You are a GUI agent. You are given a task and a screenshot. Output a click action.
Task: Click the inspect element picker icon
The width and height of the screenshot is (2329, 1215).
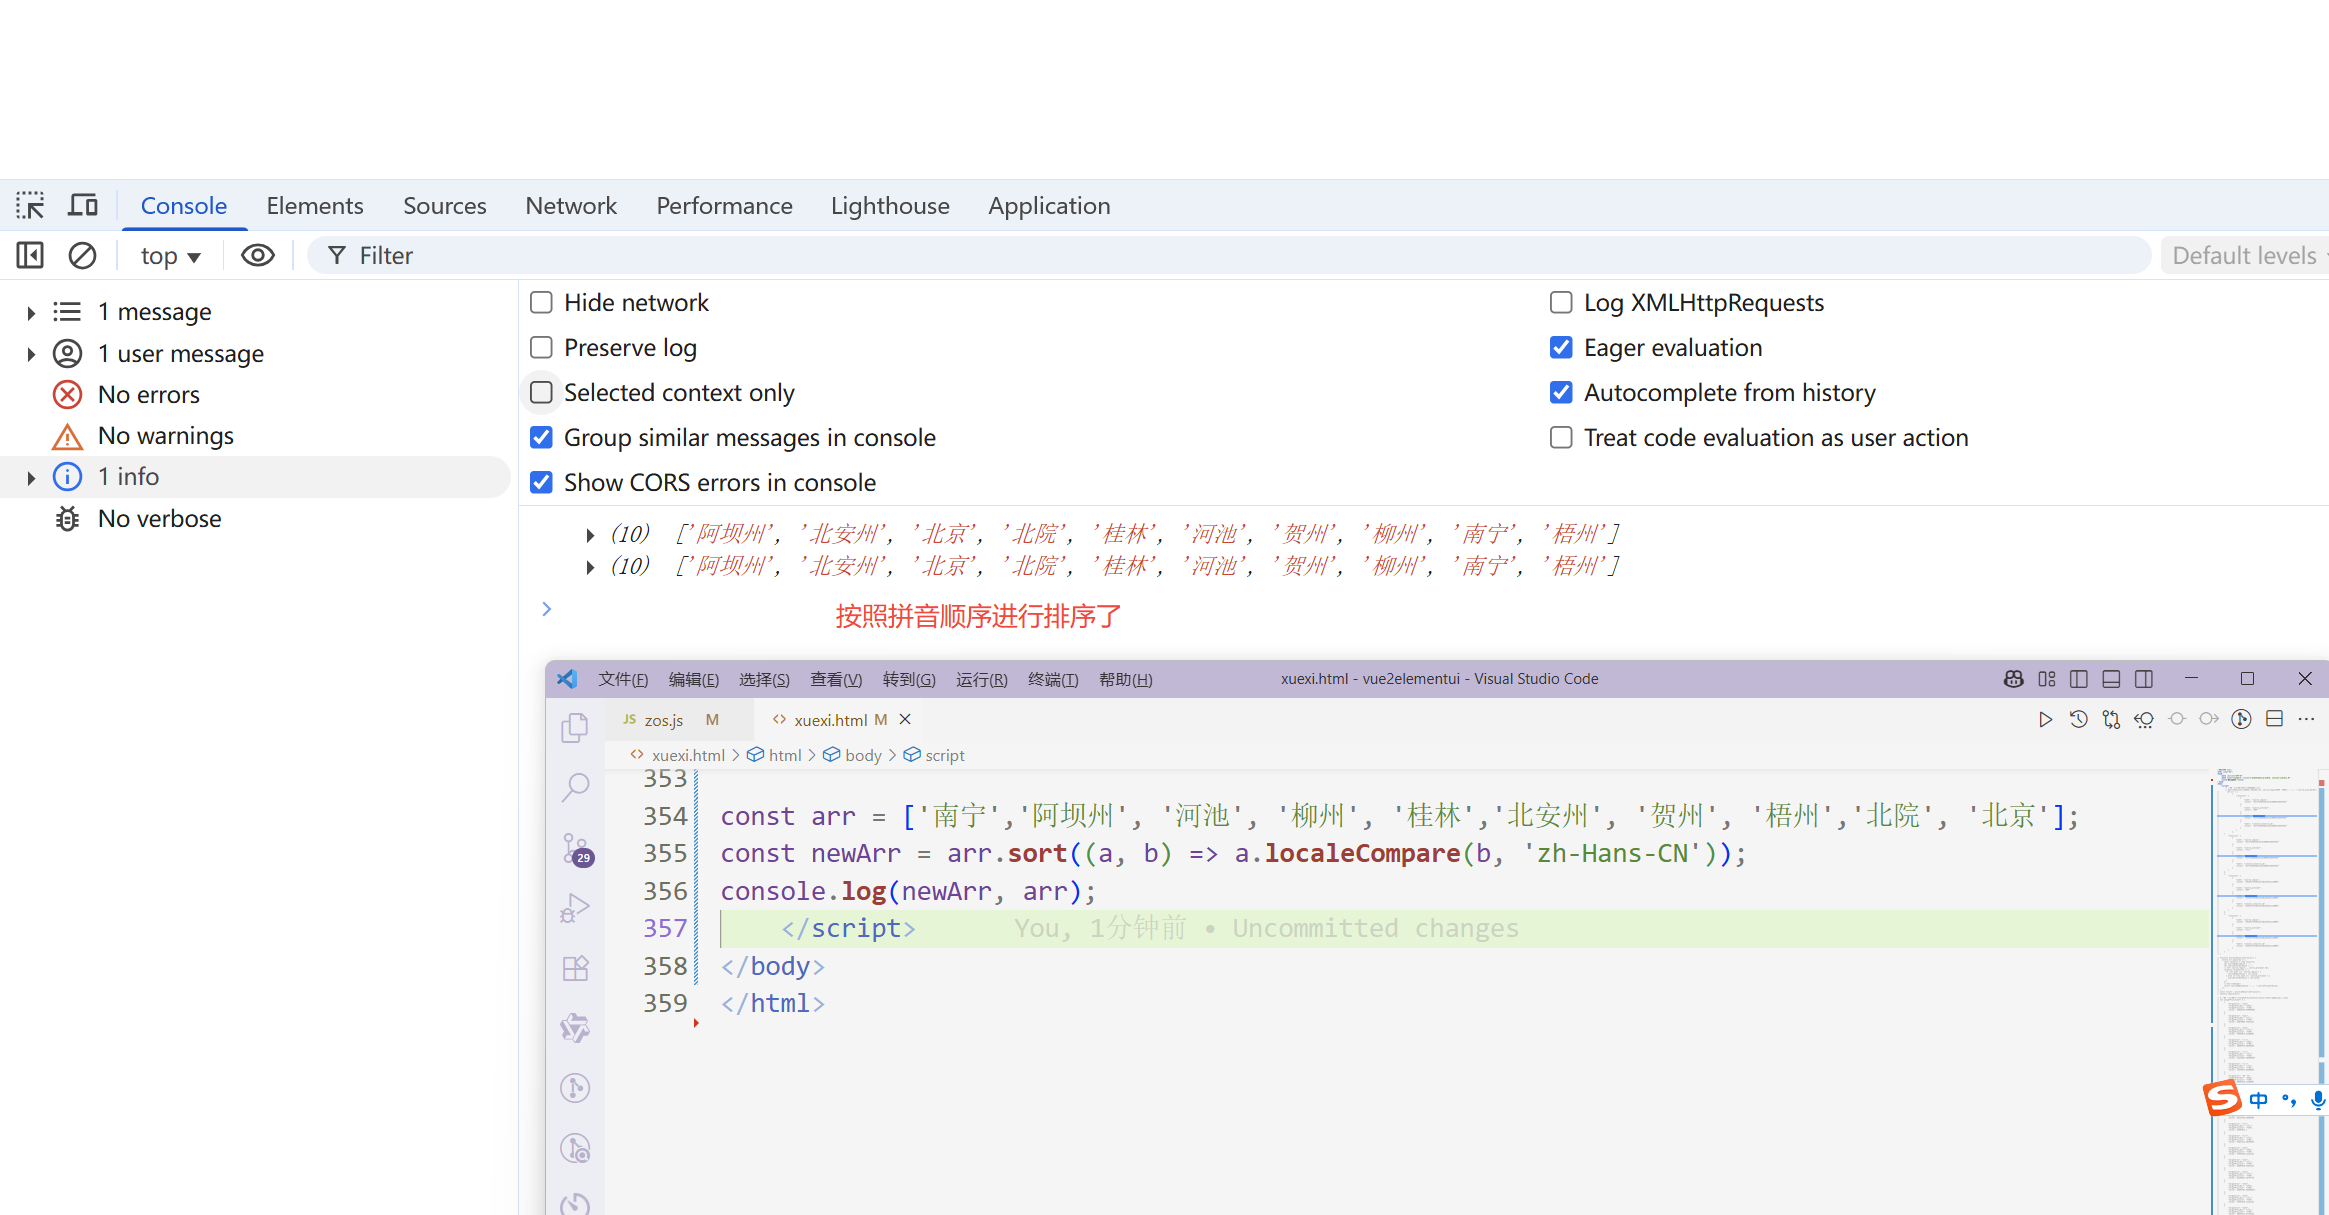[x=30, y=206]
